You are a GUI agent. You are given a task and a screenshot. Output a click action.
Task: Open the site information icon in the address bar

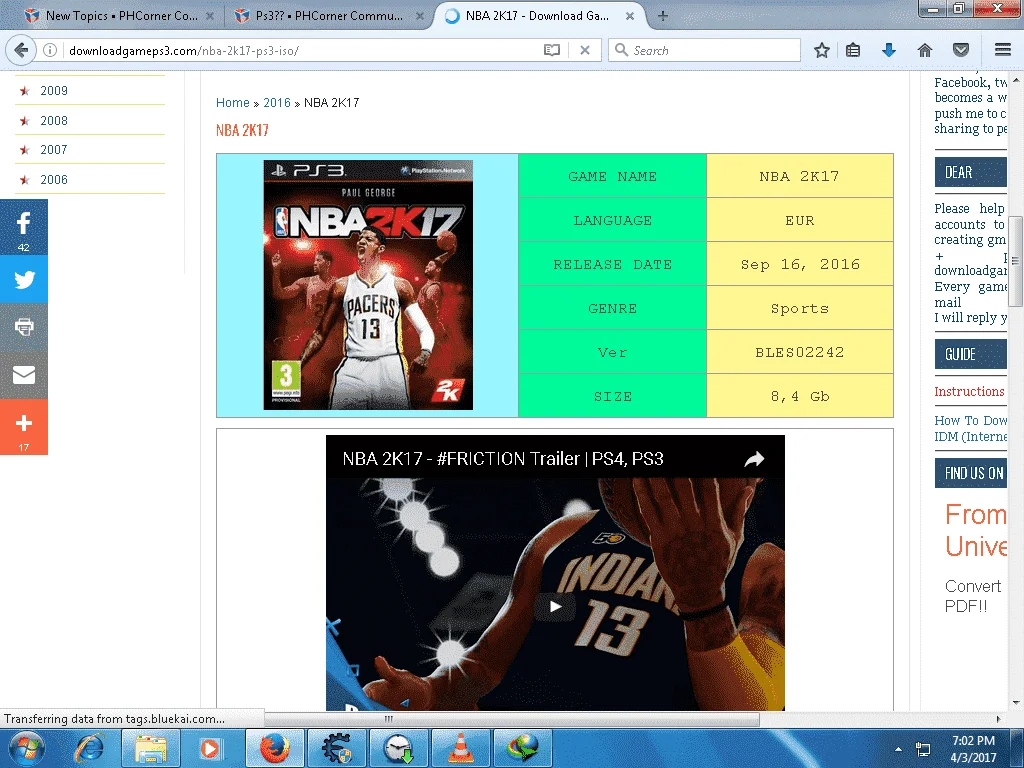(x=50, y=50)
